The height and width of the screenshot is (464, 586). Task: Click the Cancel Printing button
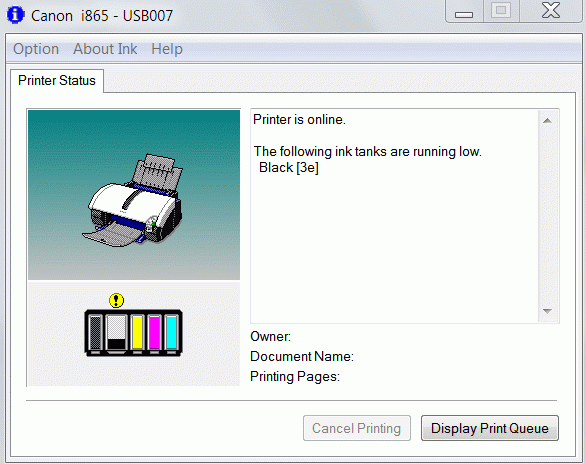tap(357, 428)
